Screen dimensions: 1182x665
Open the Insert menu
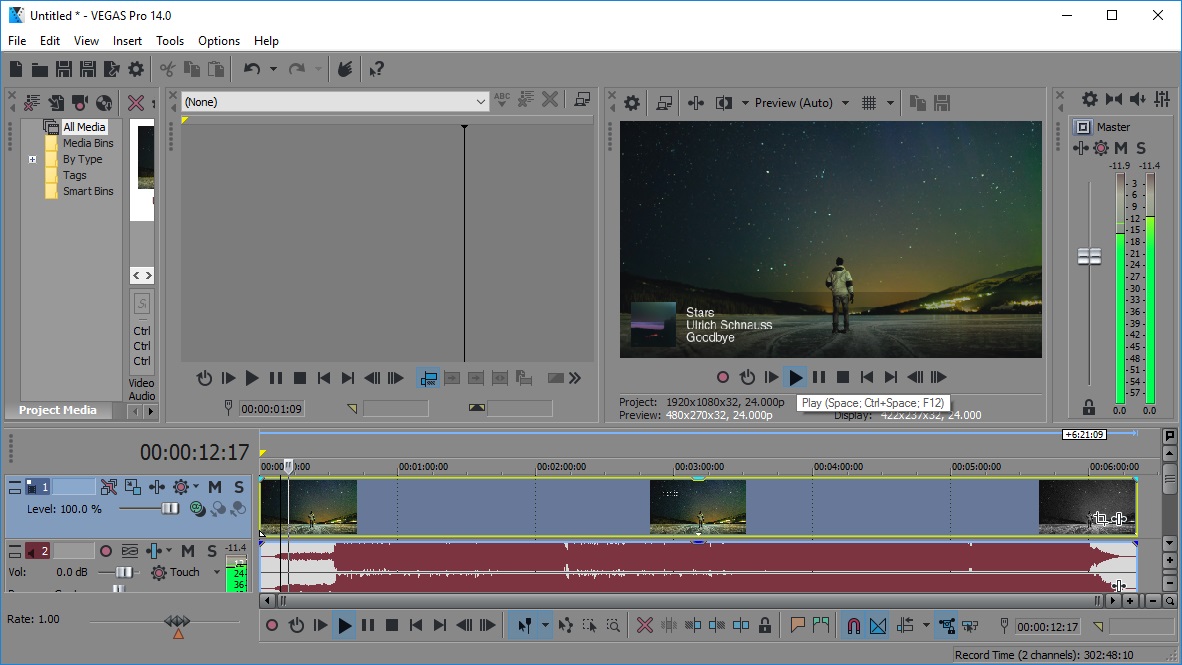(127, 41)
